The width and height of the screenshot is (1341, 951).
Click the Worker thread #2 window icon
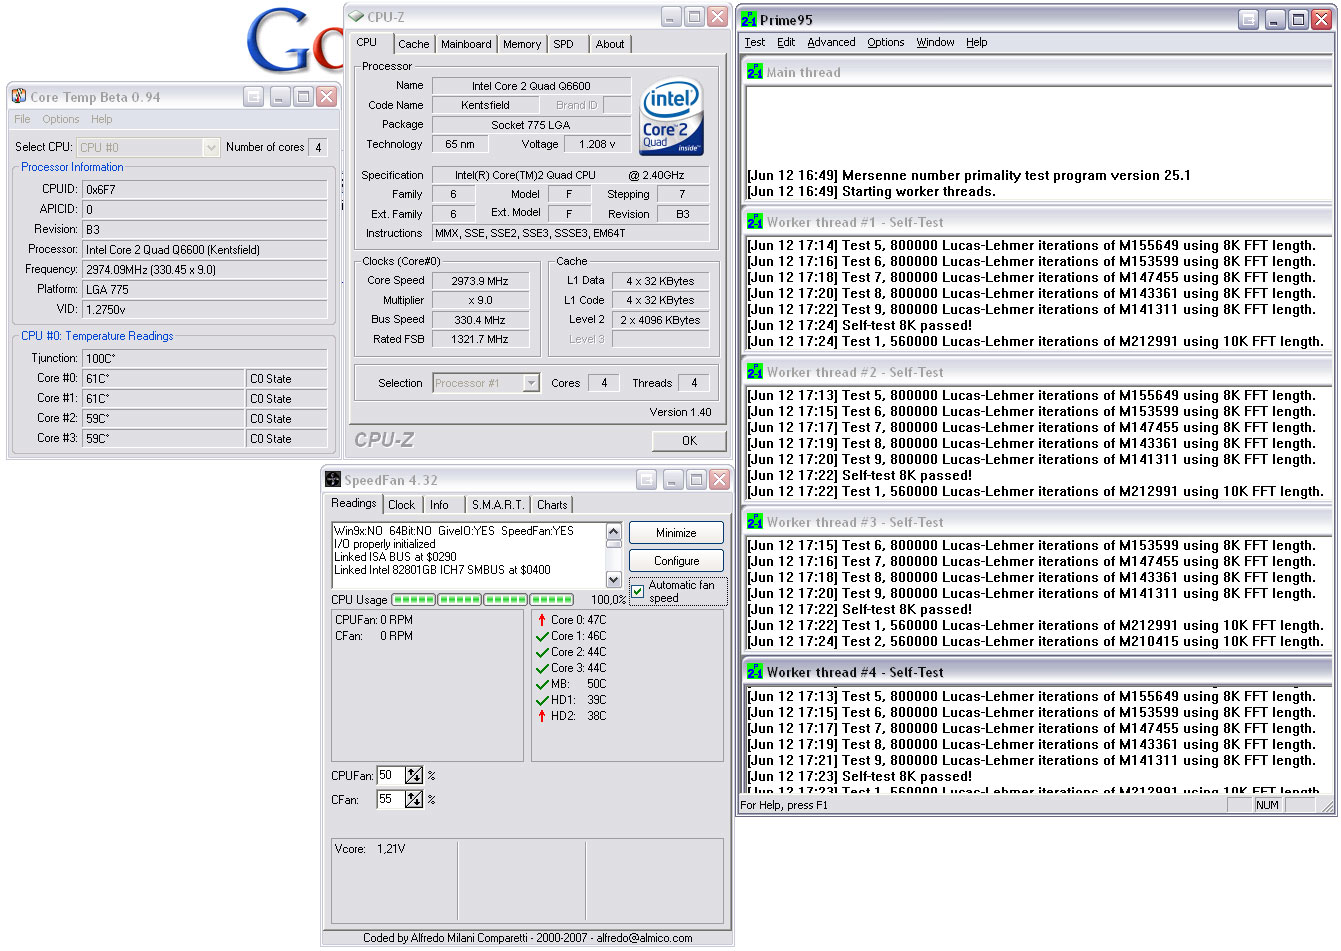point(755,372)
